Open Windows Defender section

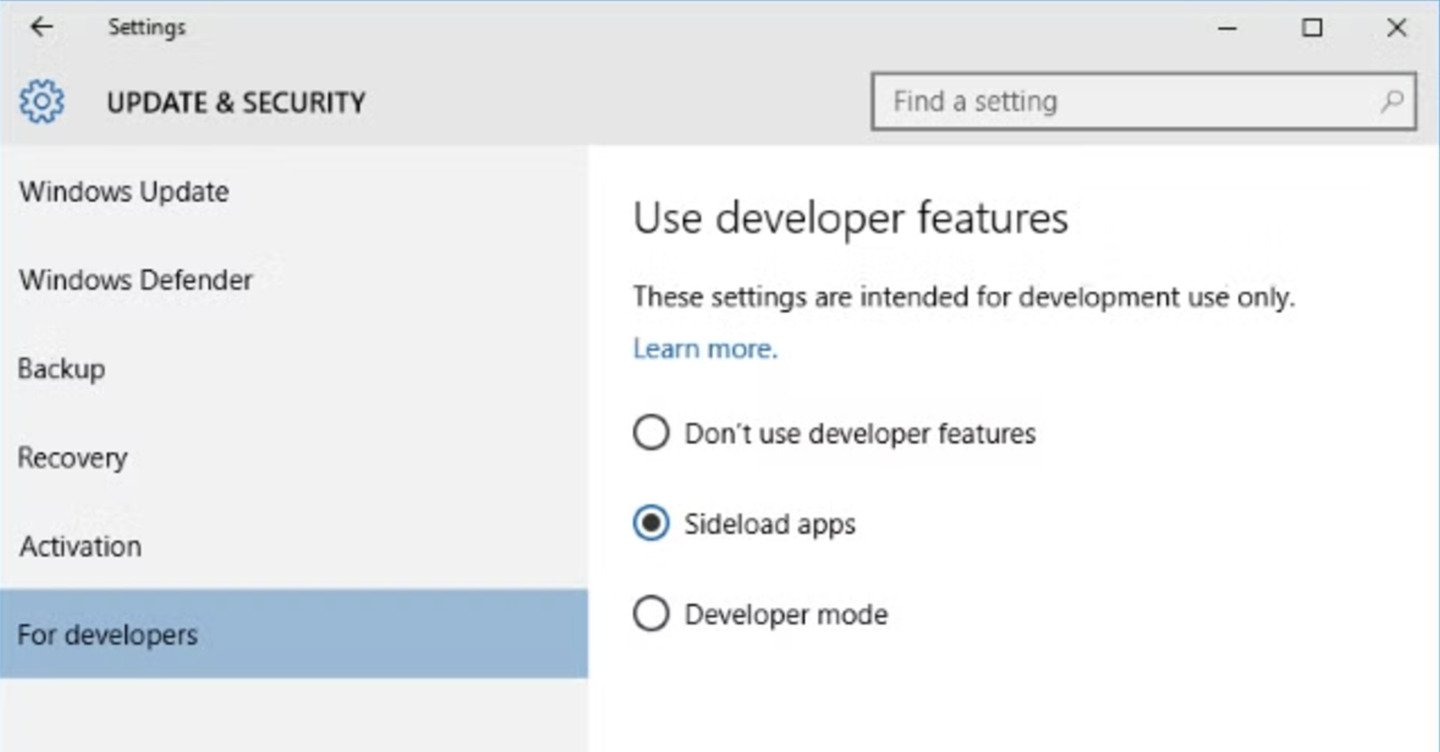(x=294, y=280)
